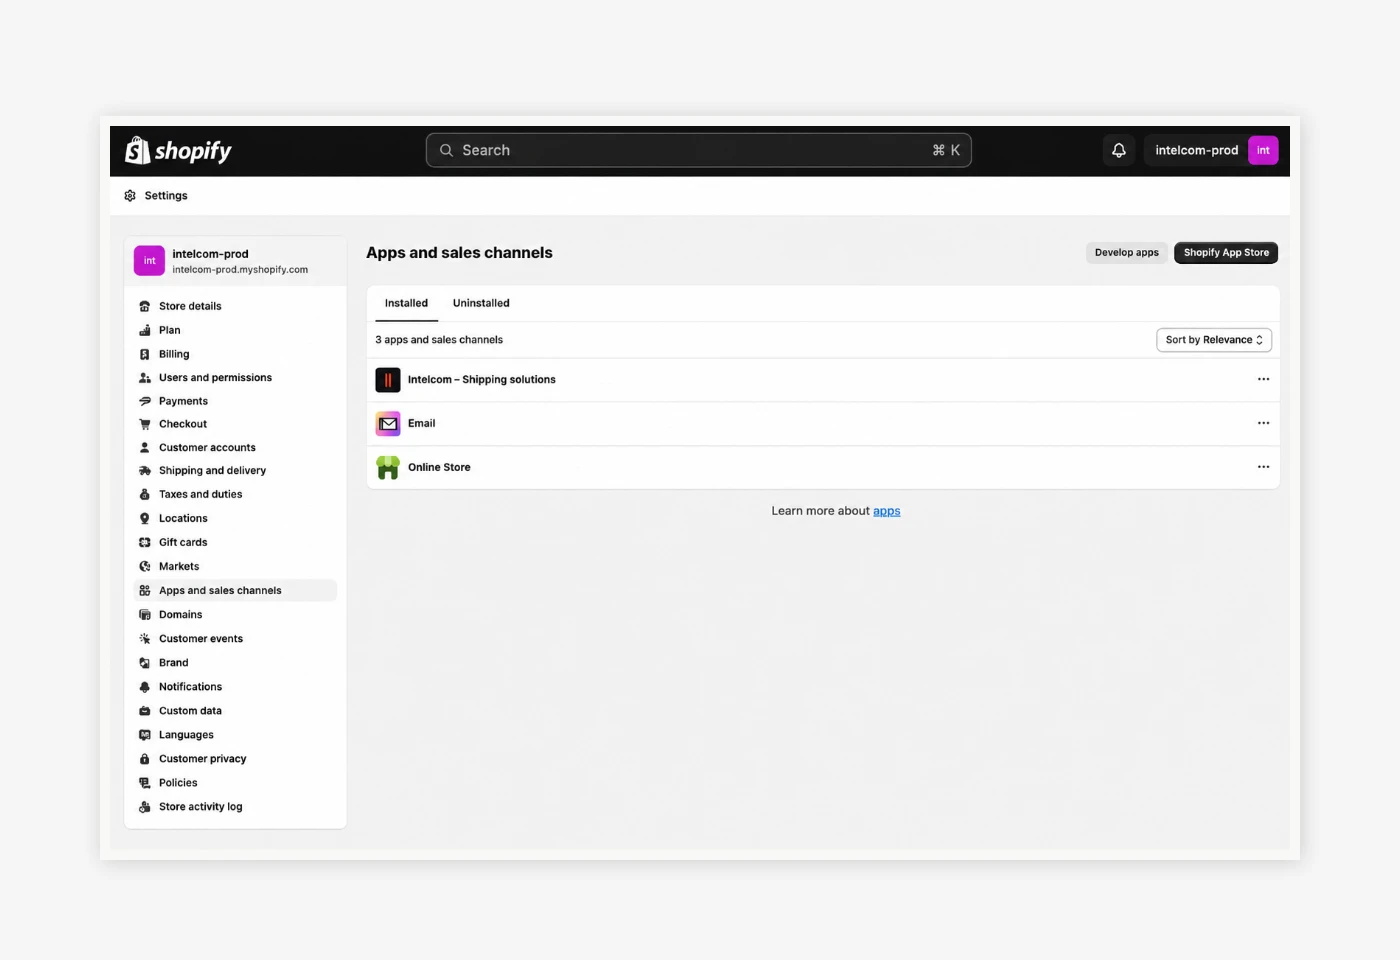The width and height of the screenshot is (1400, 960).
Task: Click the Develop apps button
Action: point(1126,253)
